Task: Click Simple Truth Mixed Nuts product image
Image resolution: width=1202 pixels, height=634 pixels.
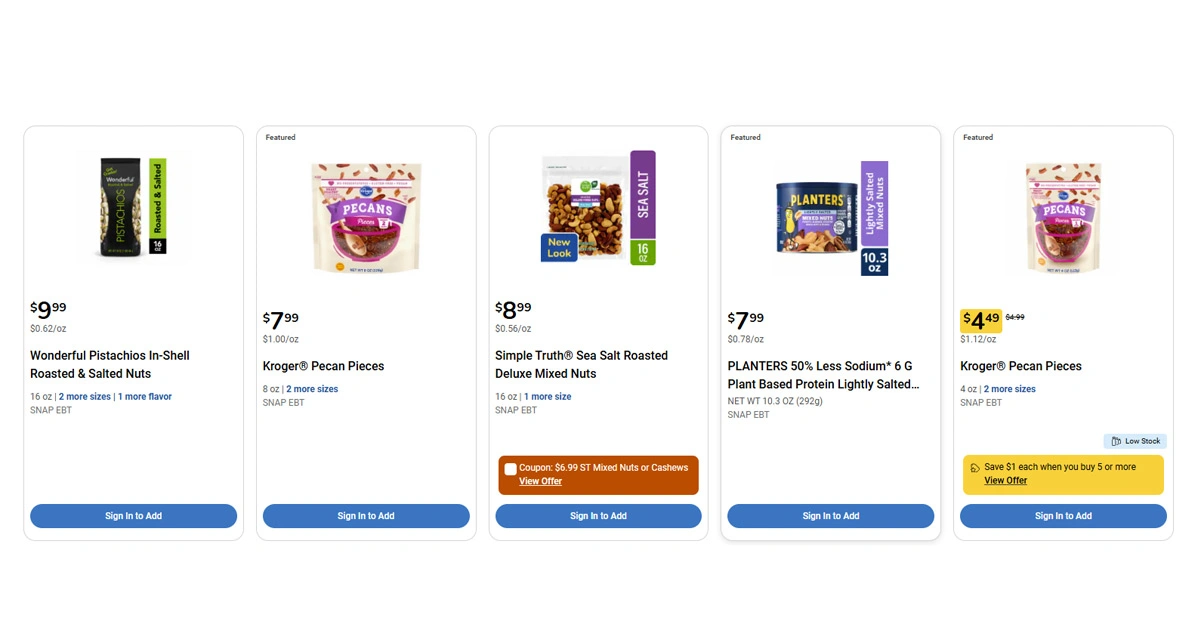Action: (598, 207)
